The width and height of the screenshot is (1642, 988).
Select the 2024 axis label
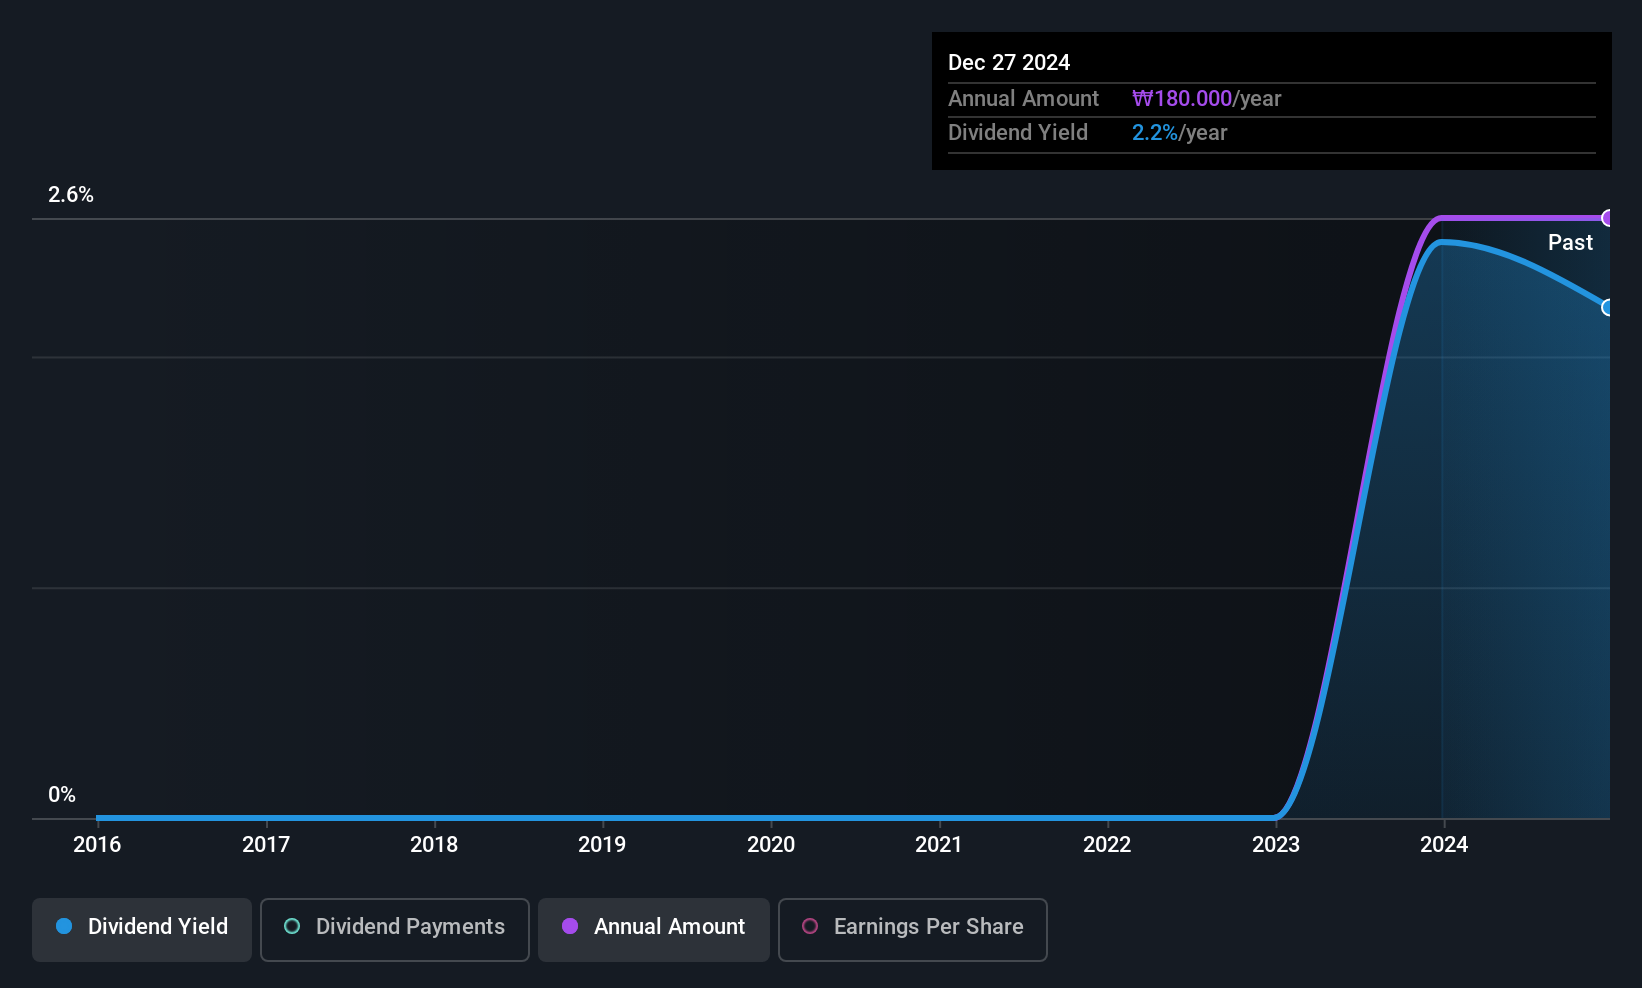click(x=1444, y=844)
